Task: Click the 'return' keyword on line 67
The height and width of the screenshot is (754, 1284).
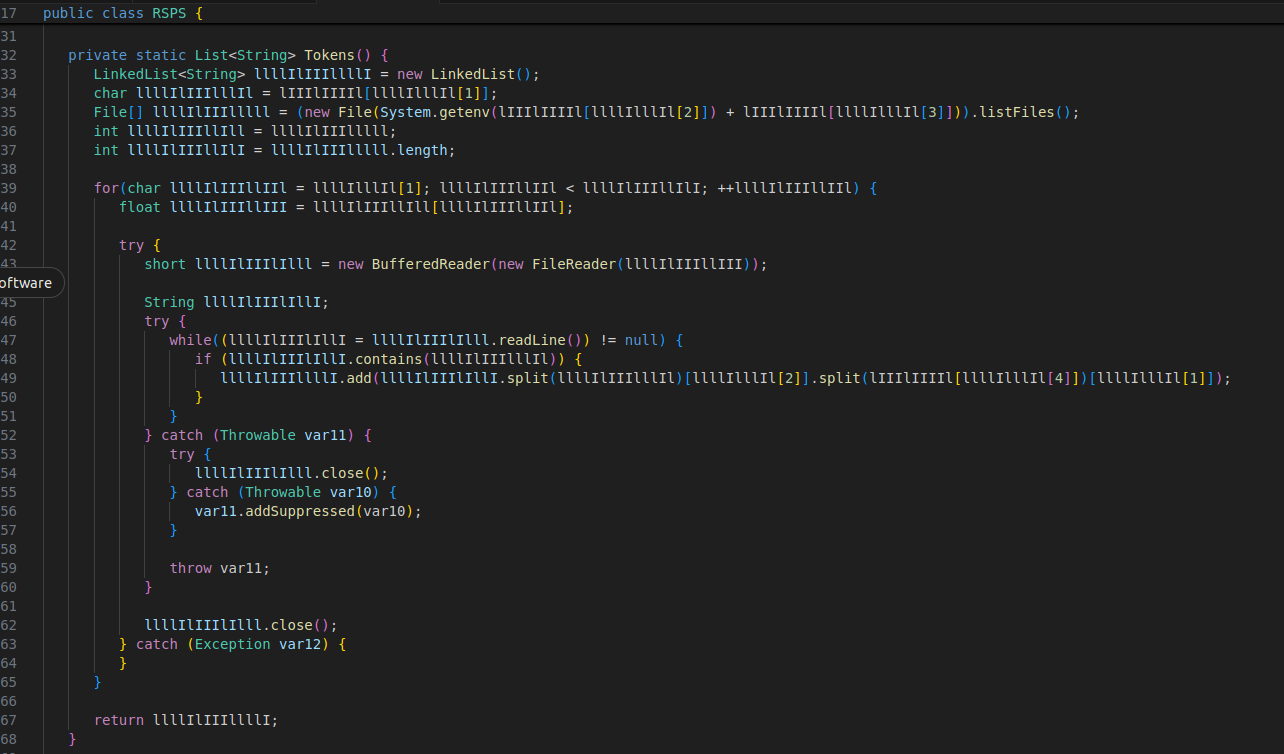Action: click(x=119, y=720)
